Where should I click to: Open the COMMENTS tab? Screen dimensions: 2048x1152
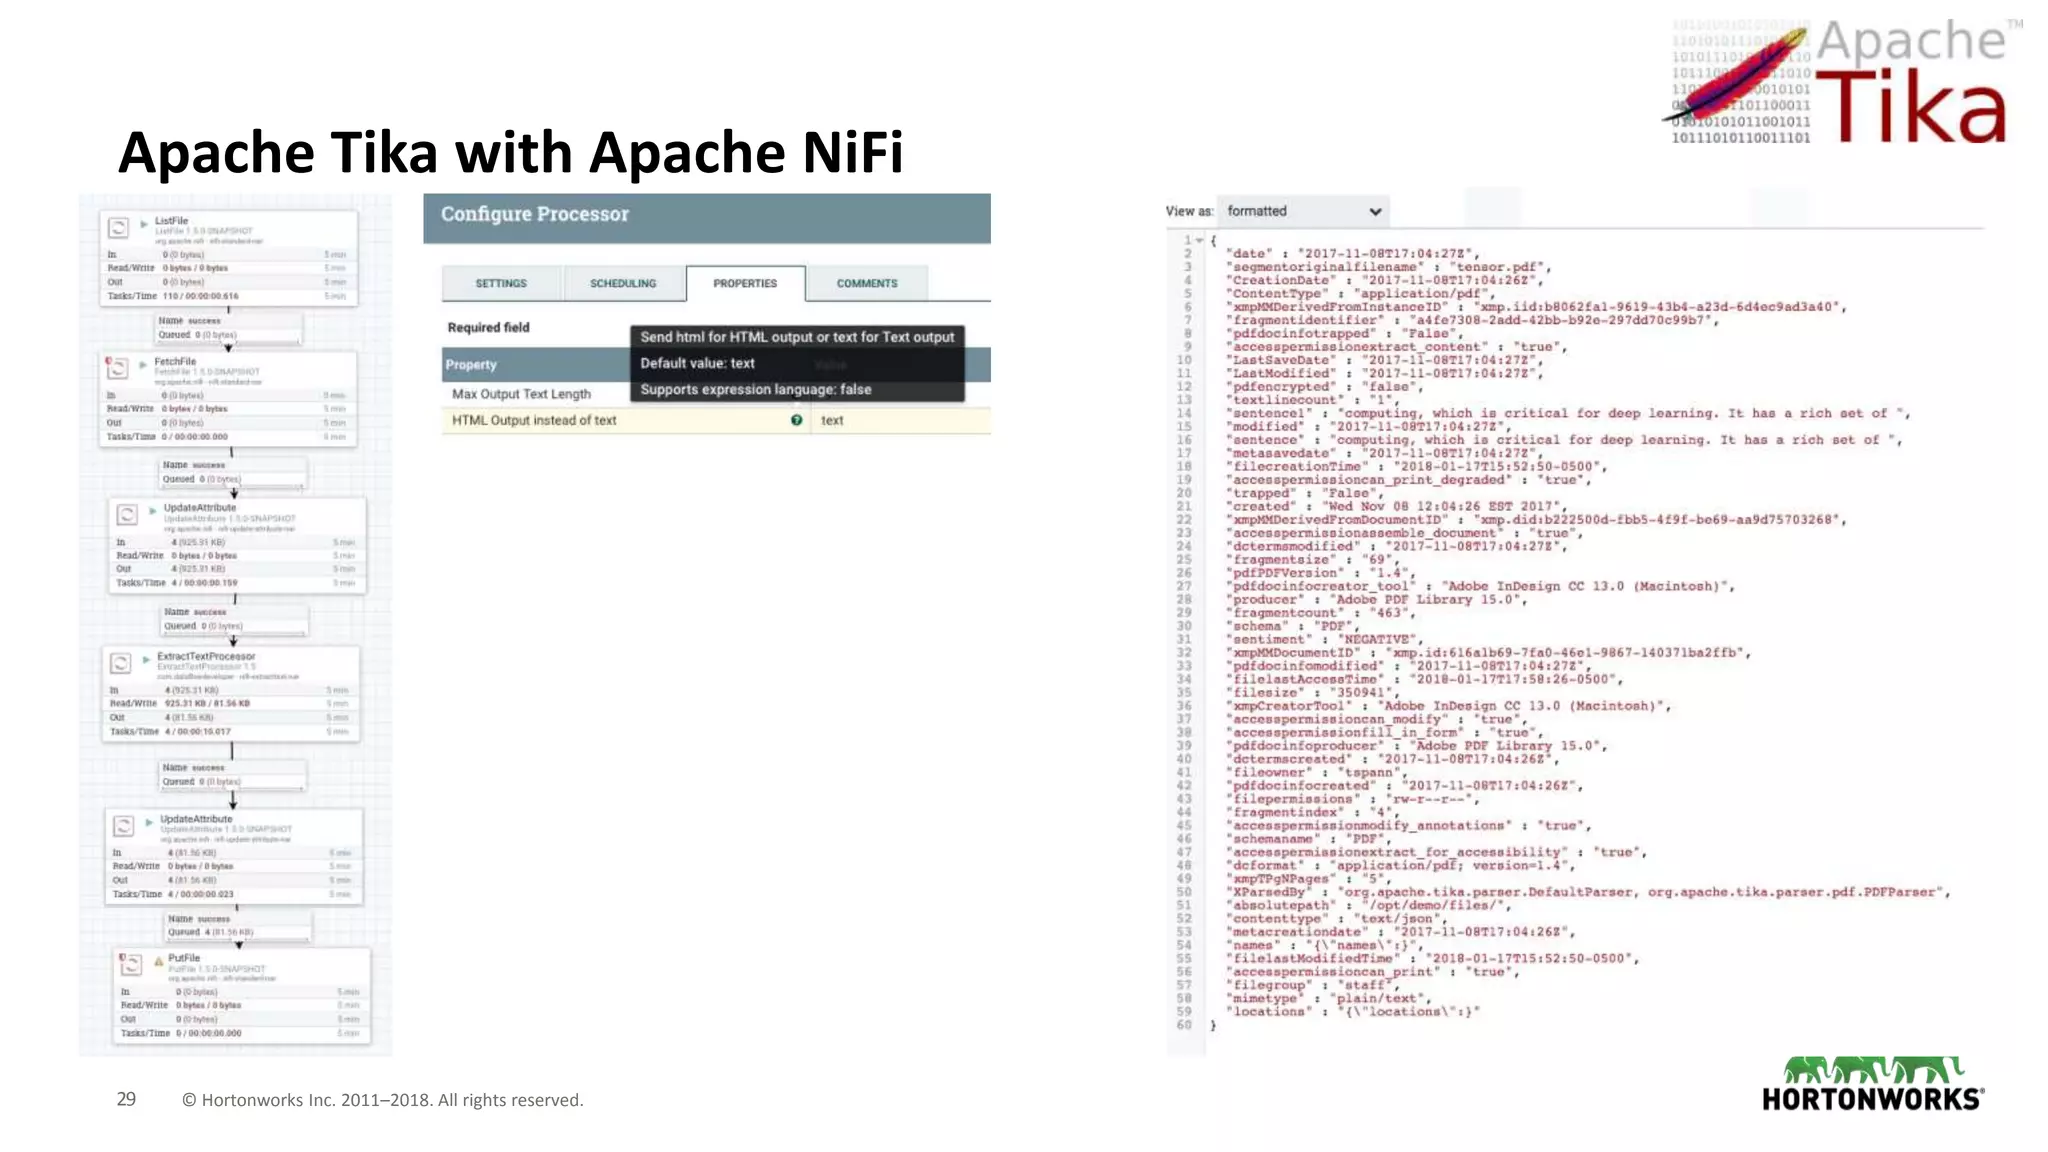coord(867,283)
